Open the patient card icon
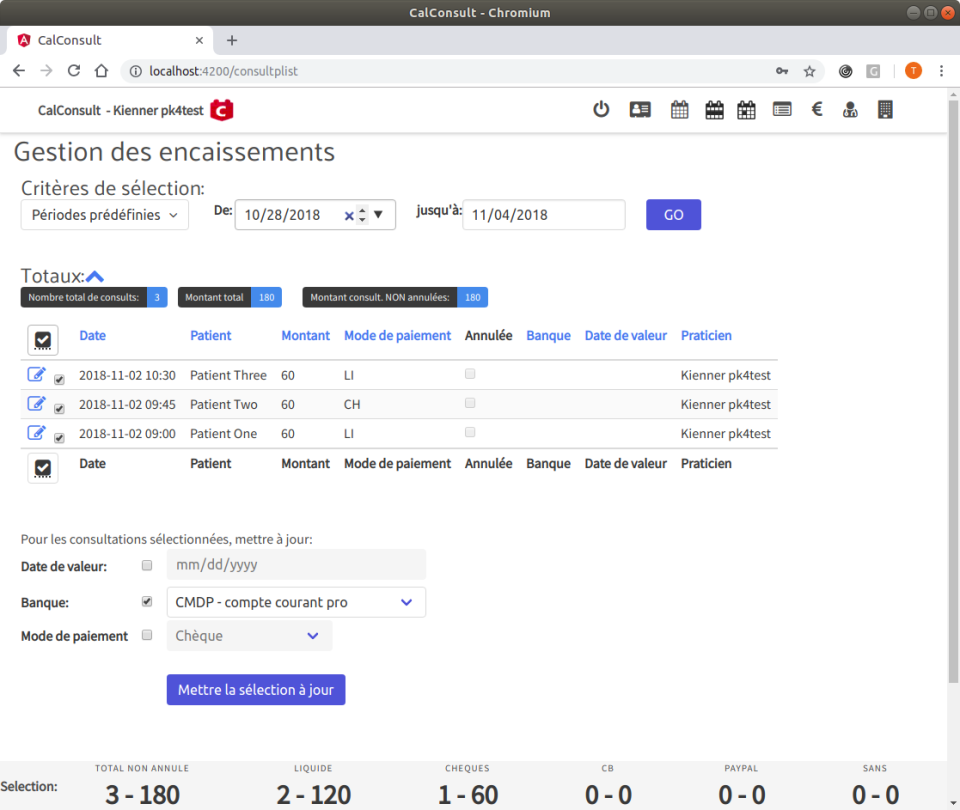Viewport: 960px width, 810px height. click(640, 109)
